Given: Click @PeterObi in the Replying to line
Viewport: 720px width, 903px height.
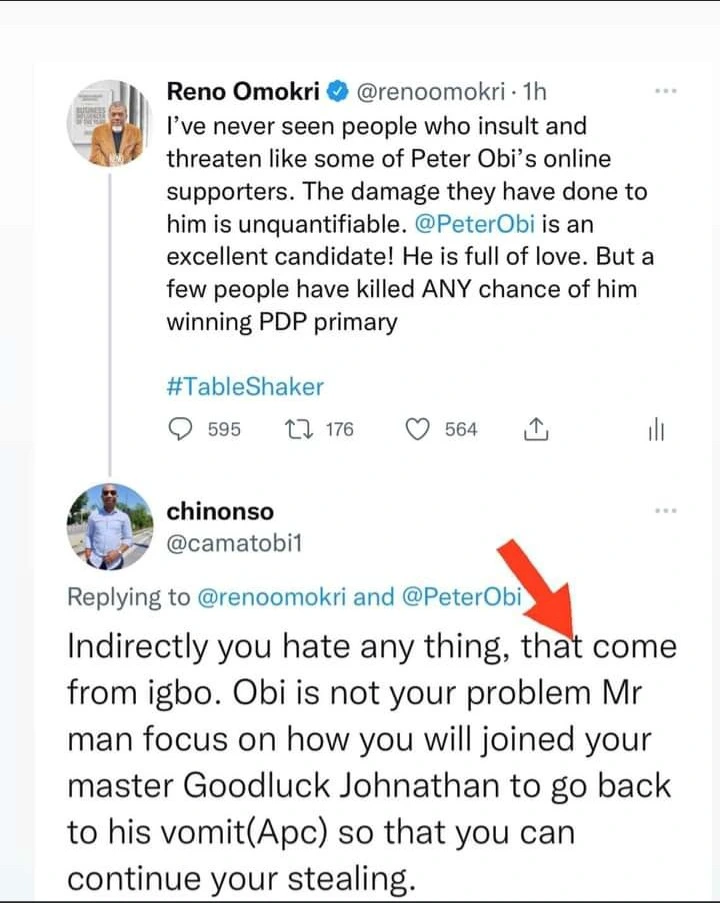Looking at the screenshot, I should pos(462,597).
